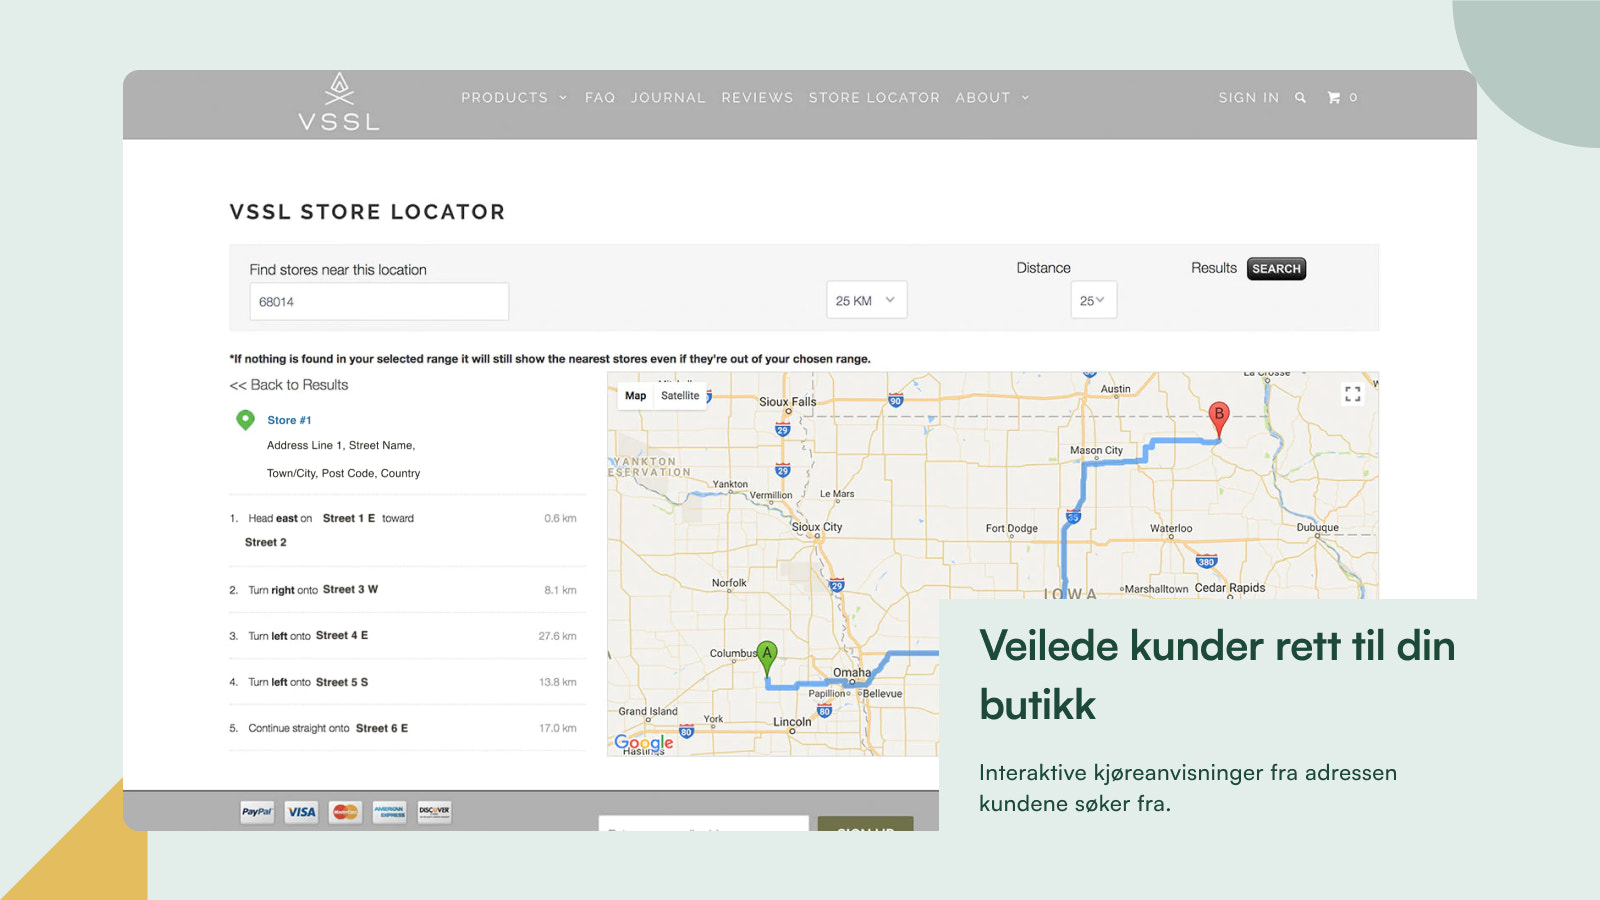Viewport: 1600px width, 900px height.
Task: Click the Discover payment icon
Action: coord(434,812)
